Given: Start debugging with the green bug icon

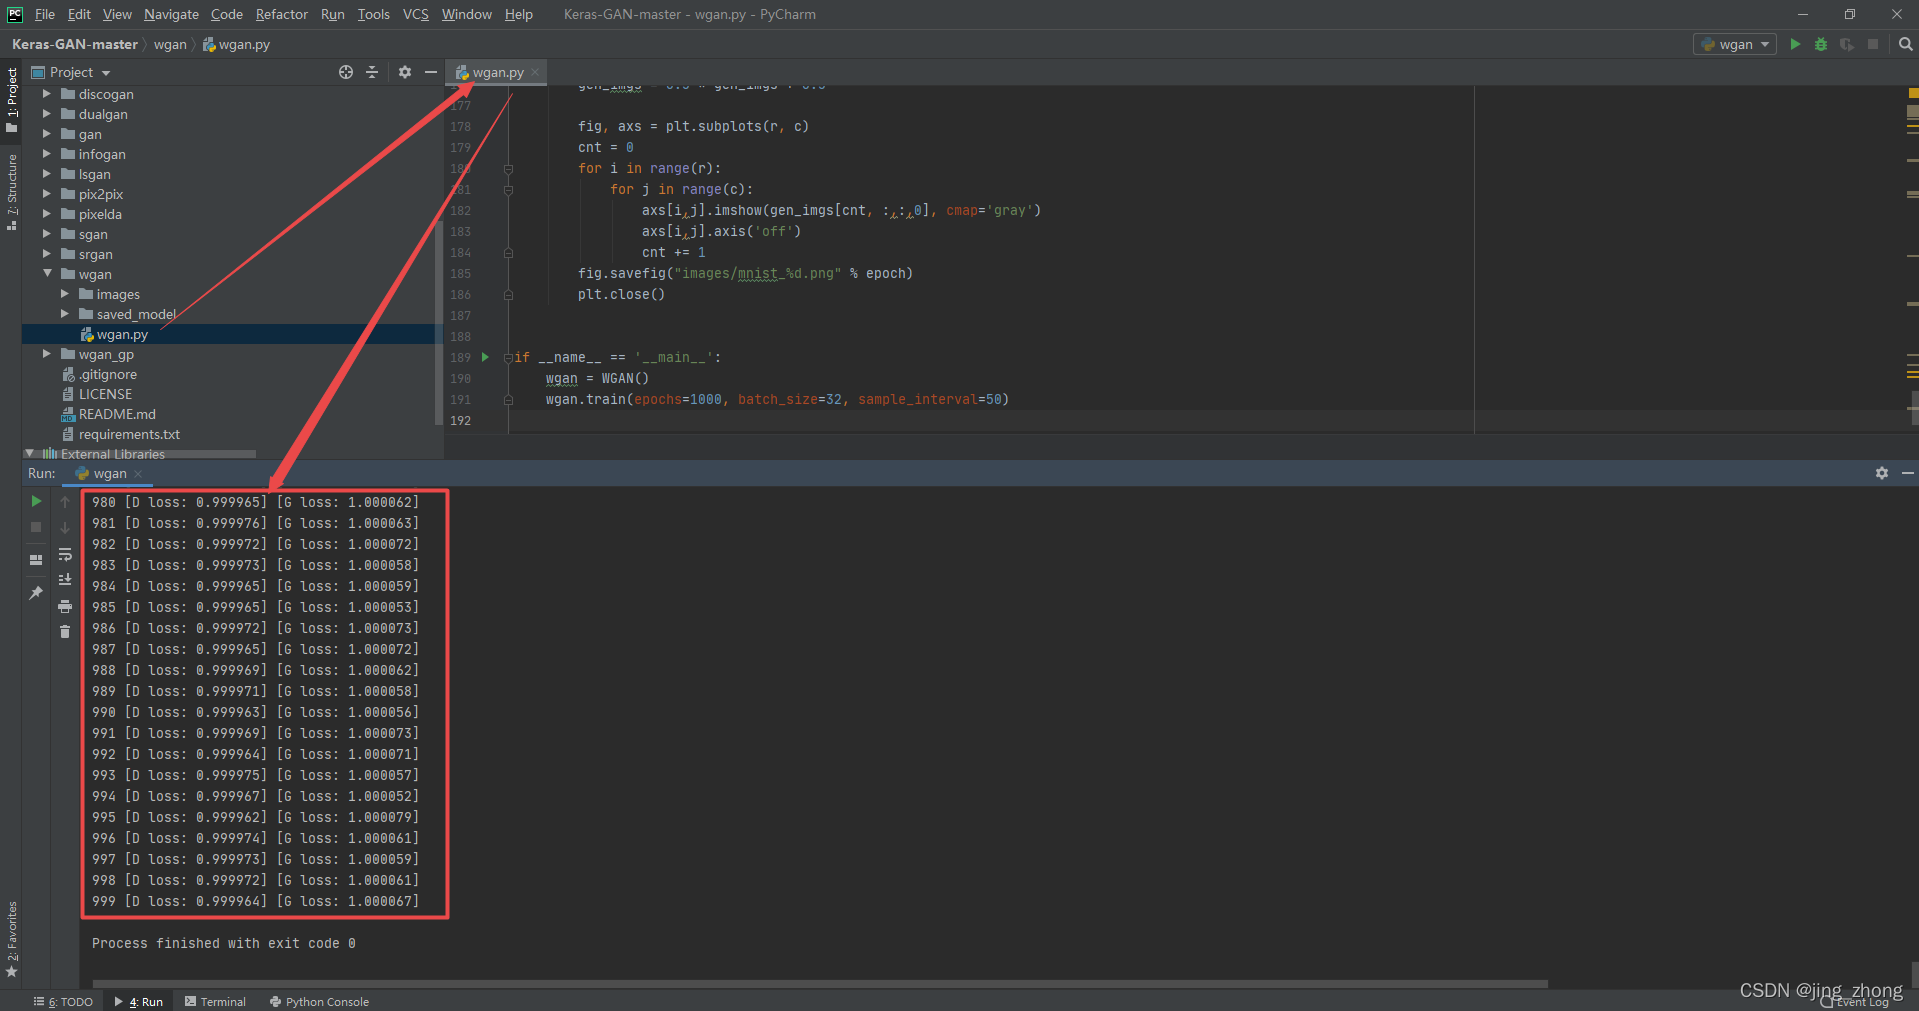Looking at the screenshot, I should pyautogui.click(x=1821, y=44).
